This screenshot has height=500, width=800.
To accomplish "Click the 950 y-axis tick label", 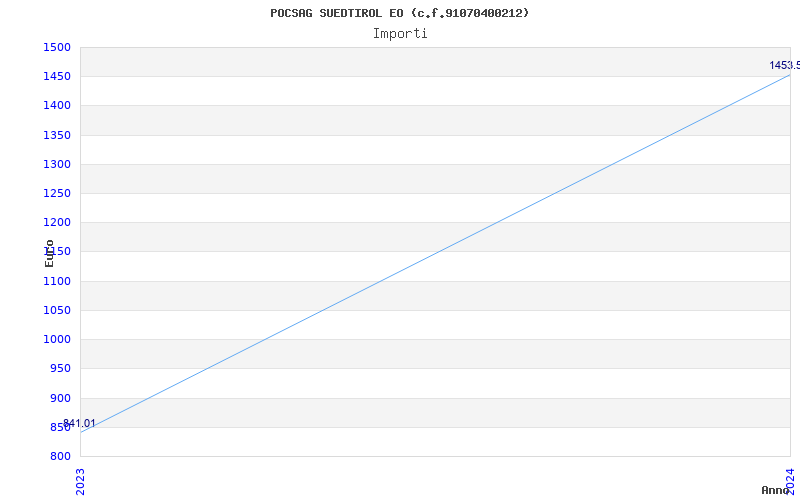I will tap(60, 368).
